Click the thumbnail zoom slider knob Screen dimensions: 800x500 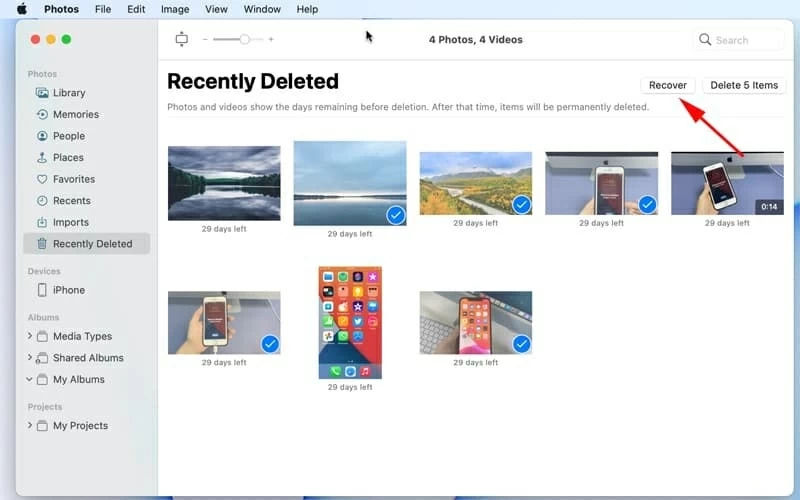[244, 40]
